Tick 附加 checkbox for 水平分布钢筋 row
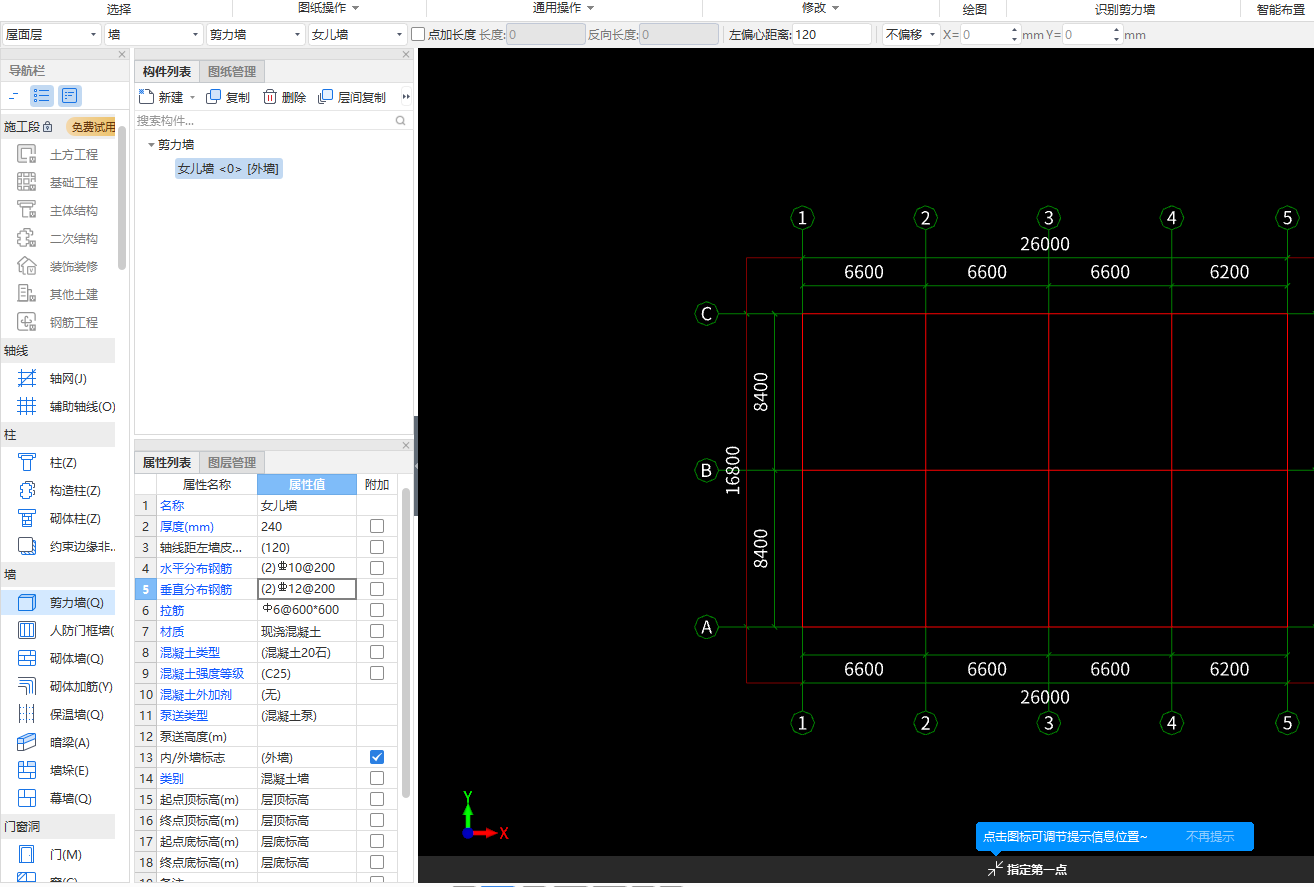Image resolution: width=1314 pixels, height=887 pixels. (377, 568)
